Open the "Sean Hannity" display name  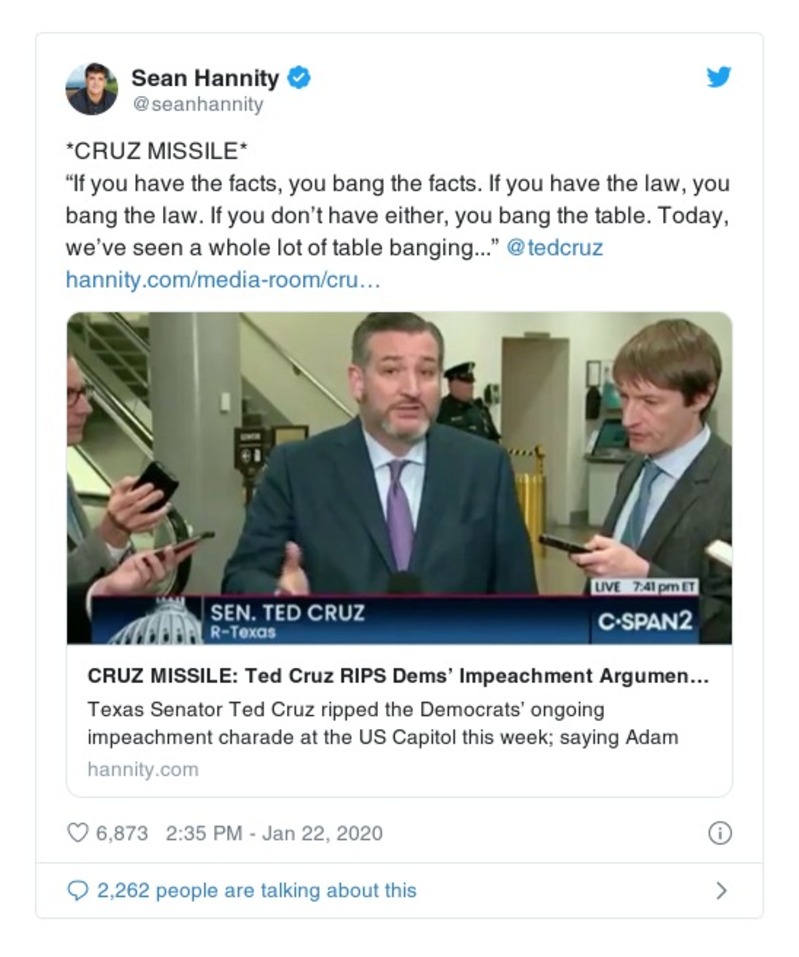[207, 77]
